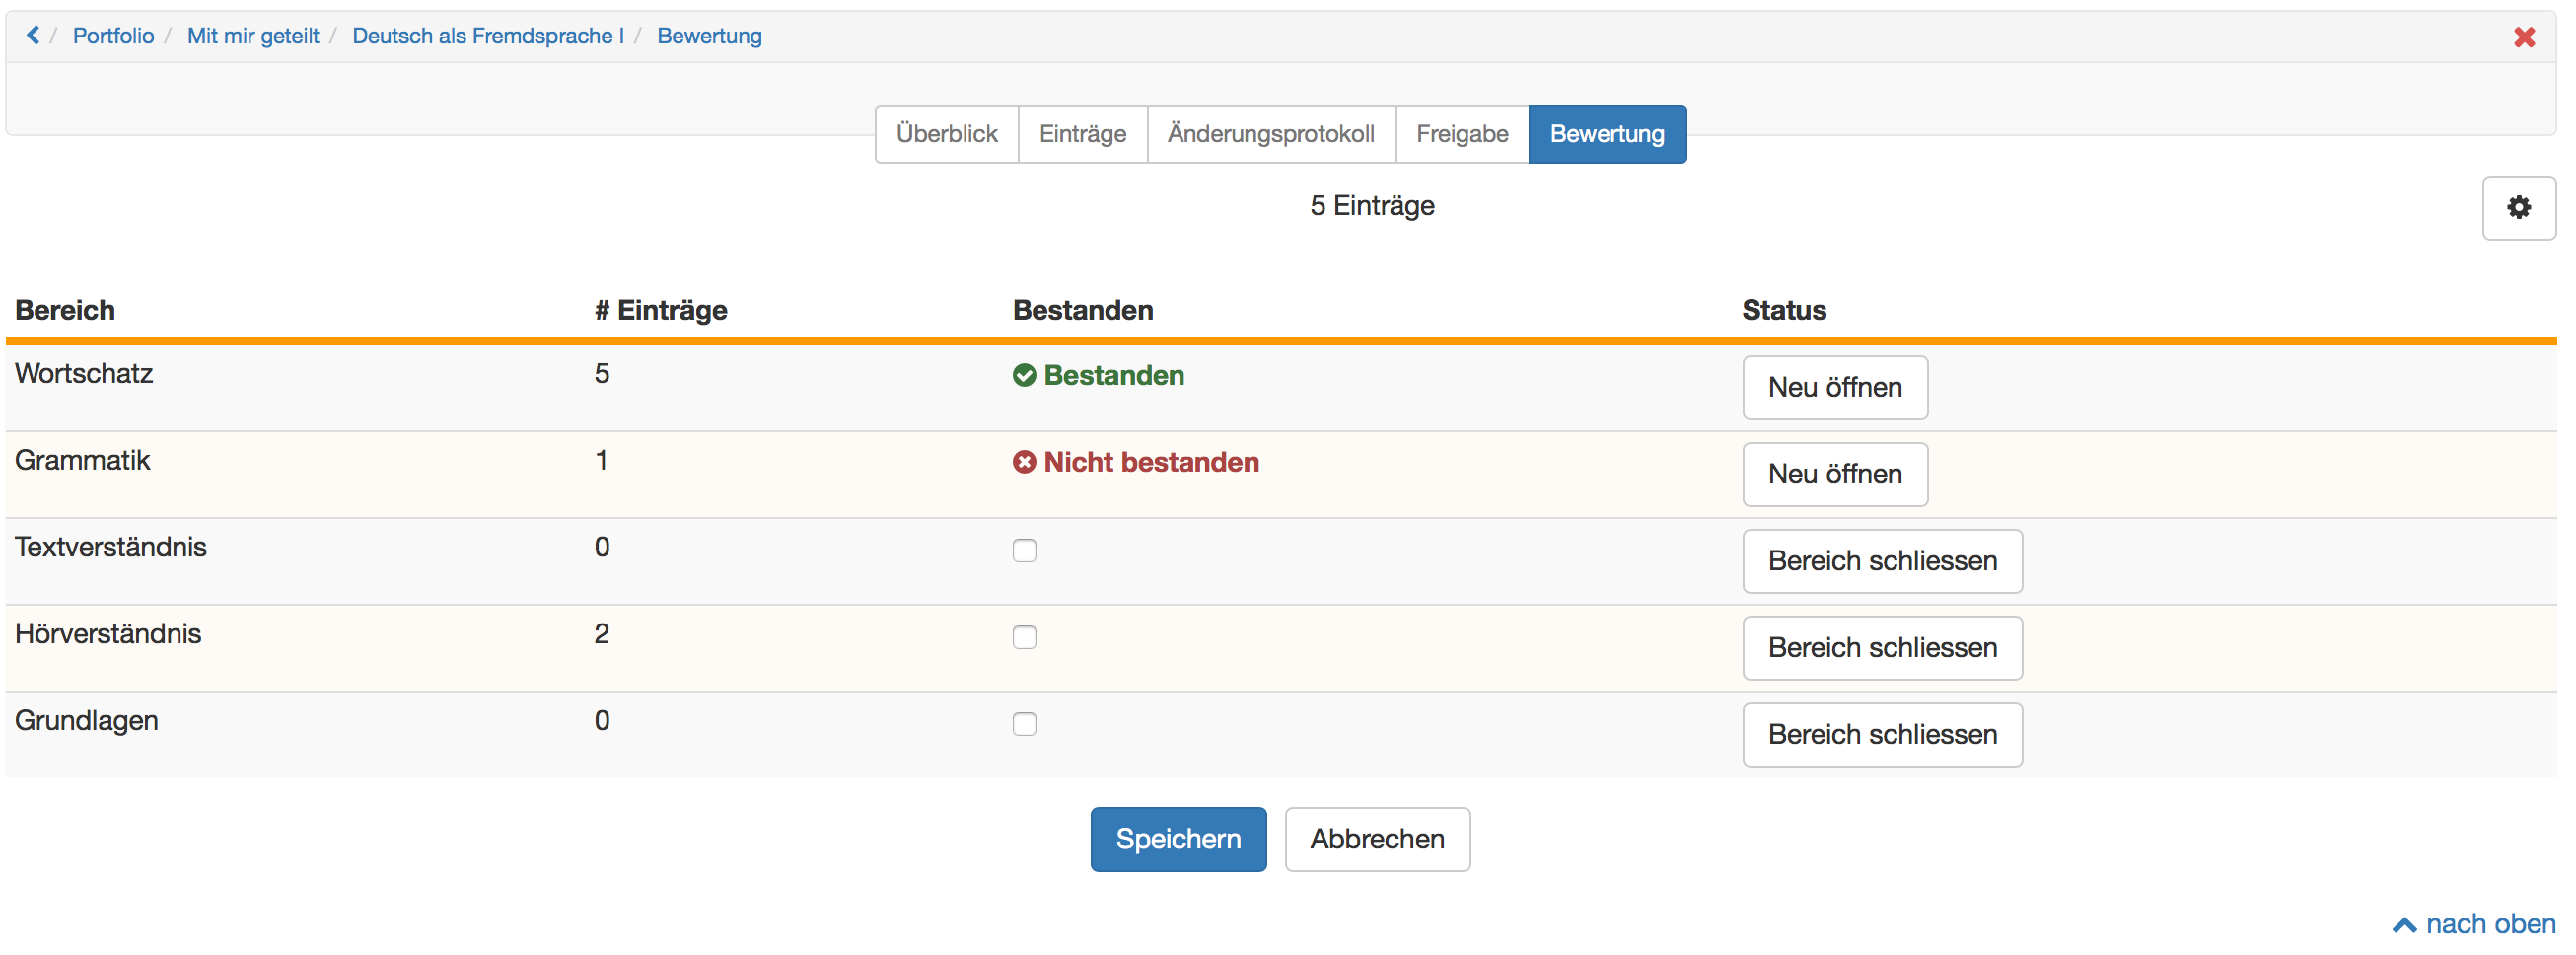Switch to the Einträge tab
This screenshot has width=2576, height=955.
[1082, 134]
